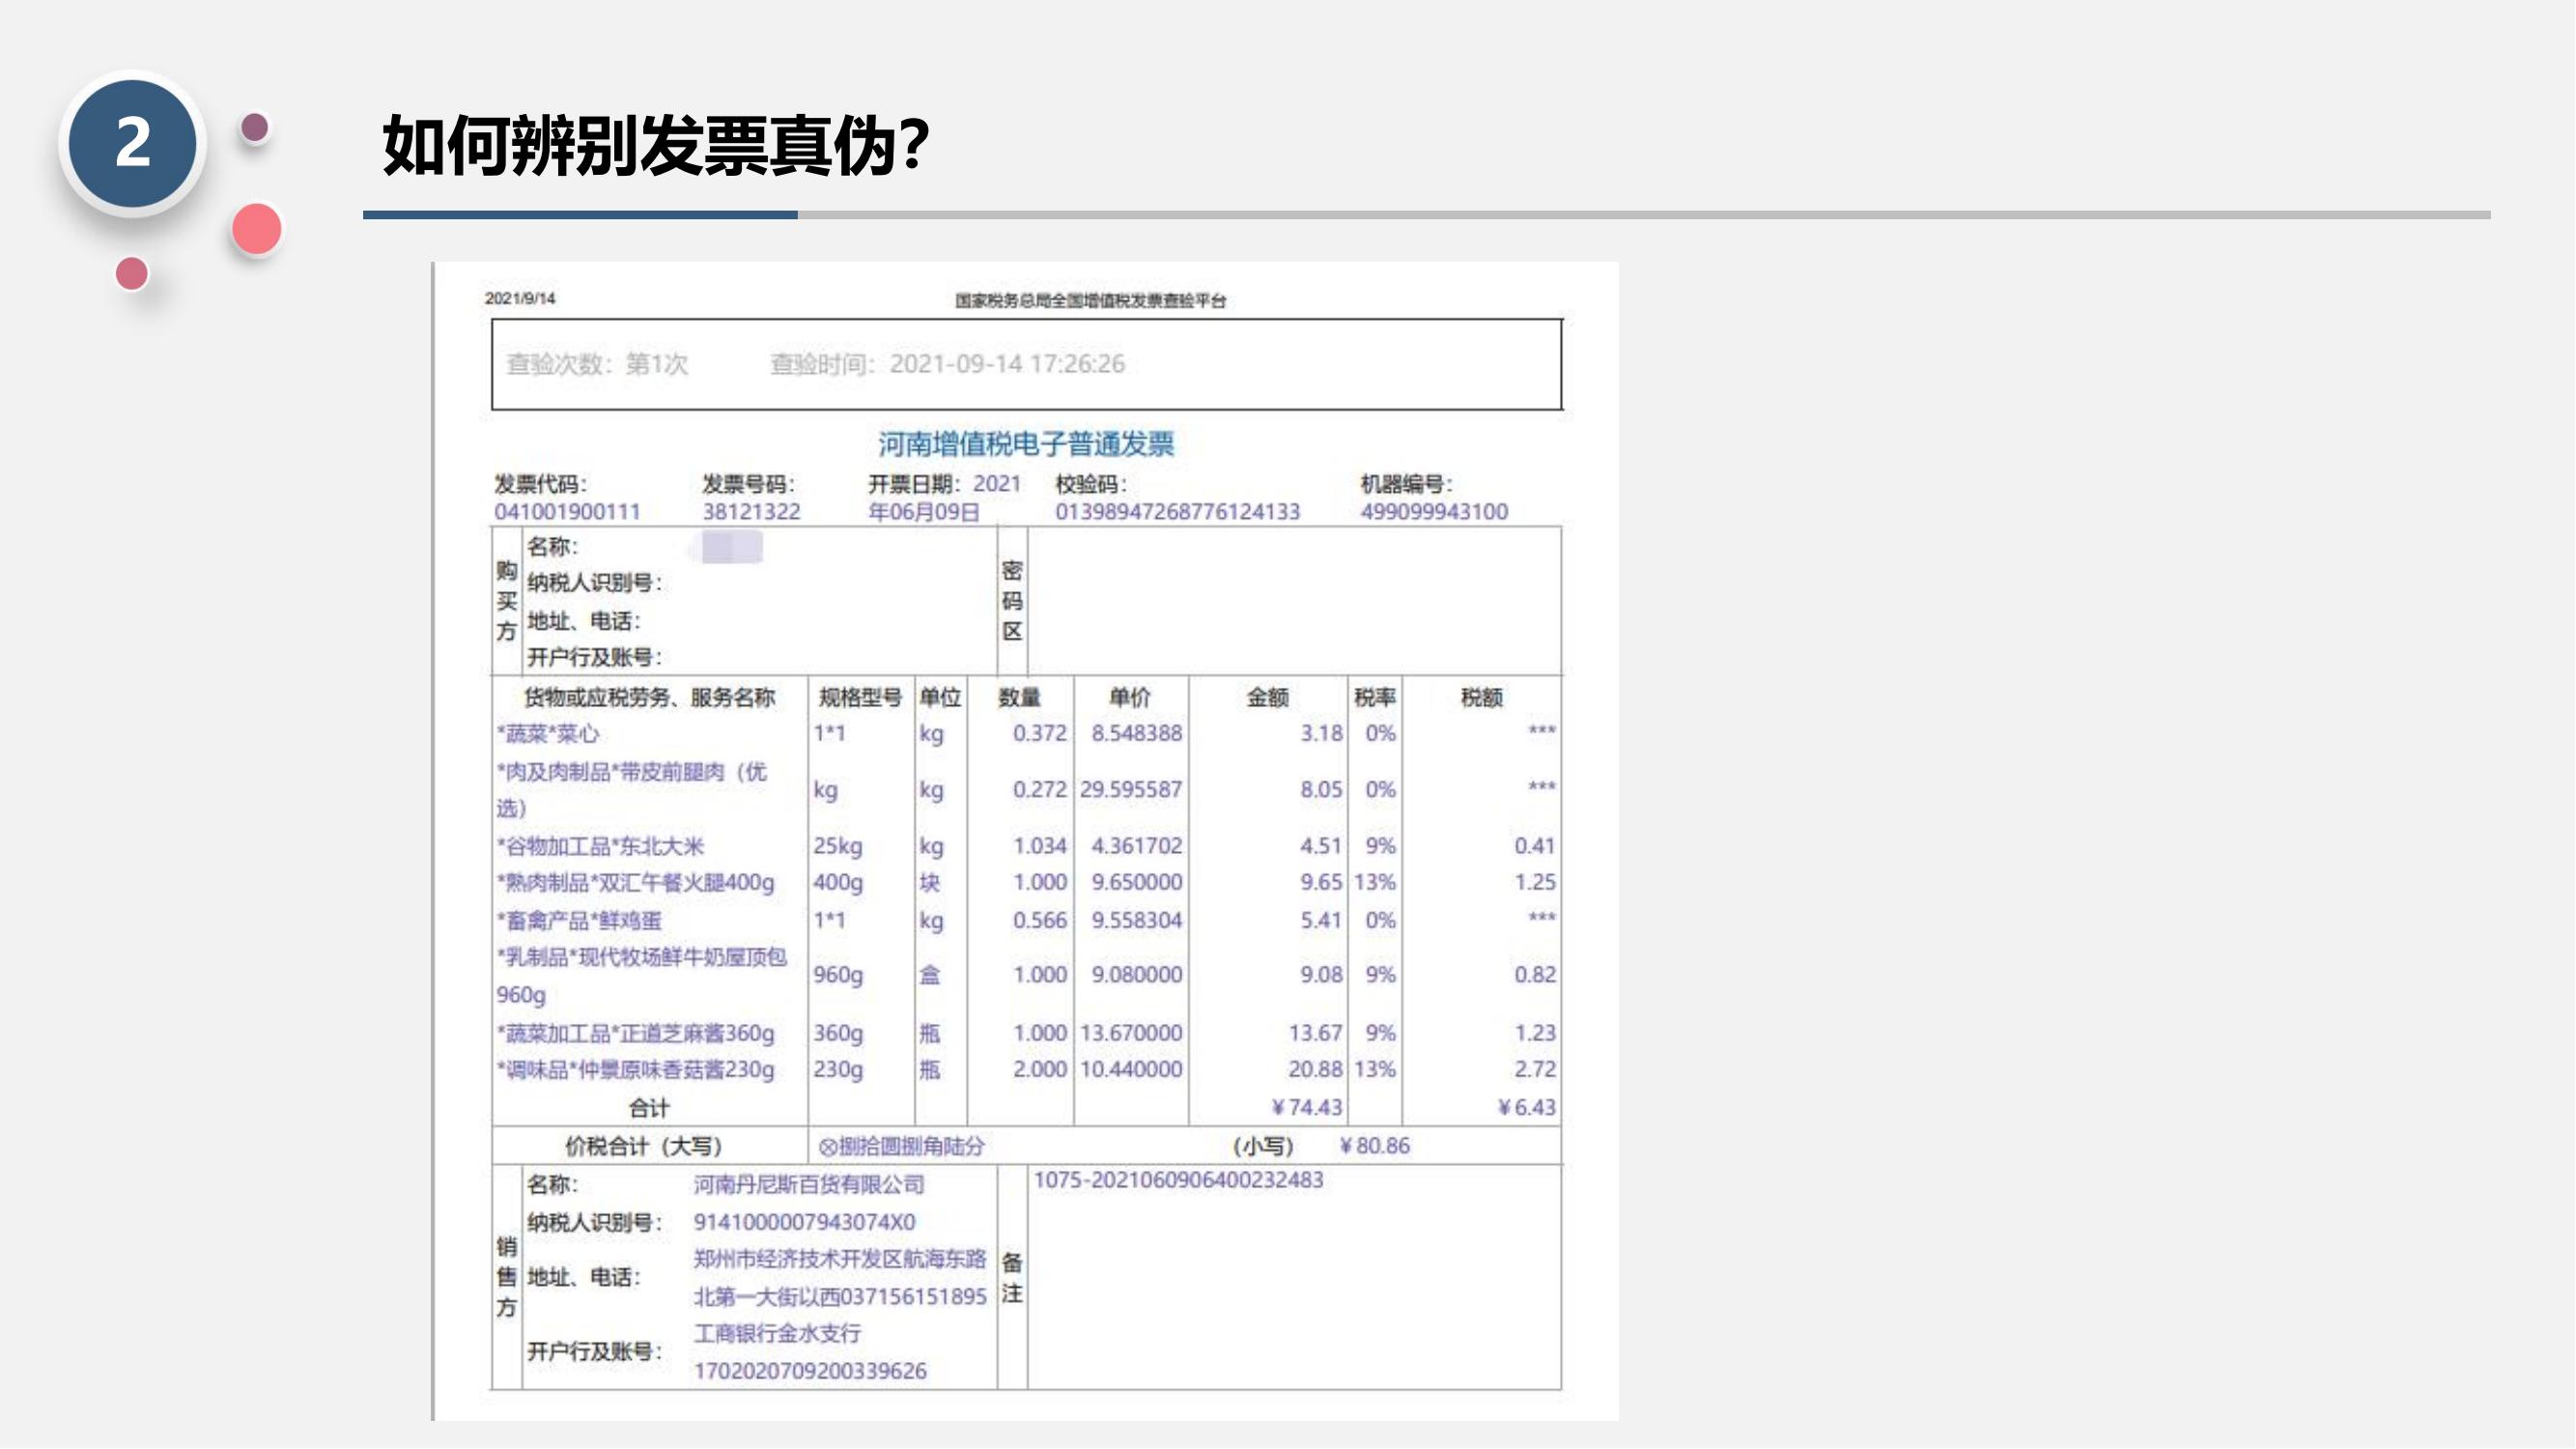Image resolution: width=2576 pixels, height=1449 pixels.
Task: Click the small purple dot near badge
Action: (x=255, y=127)
